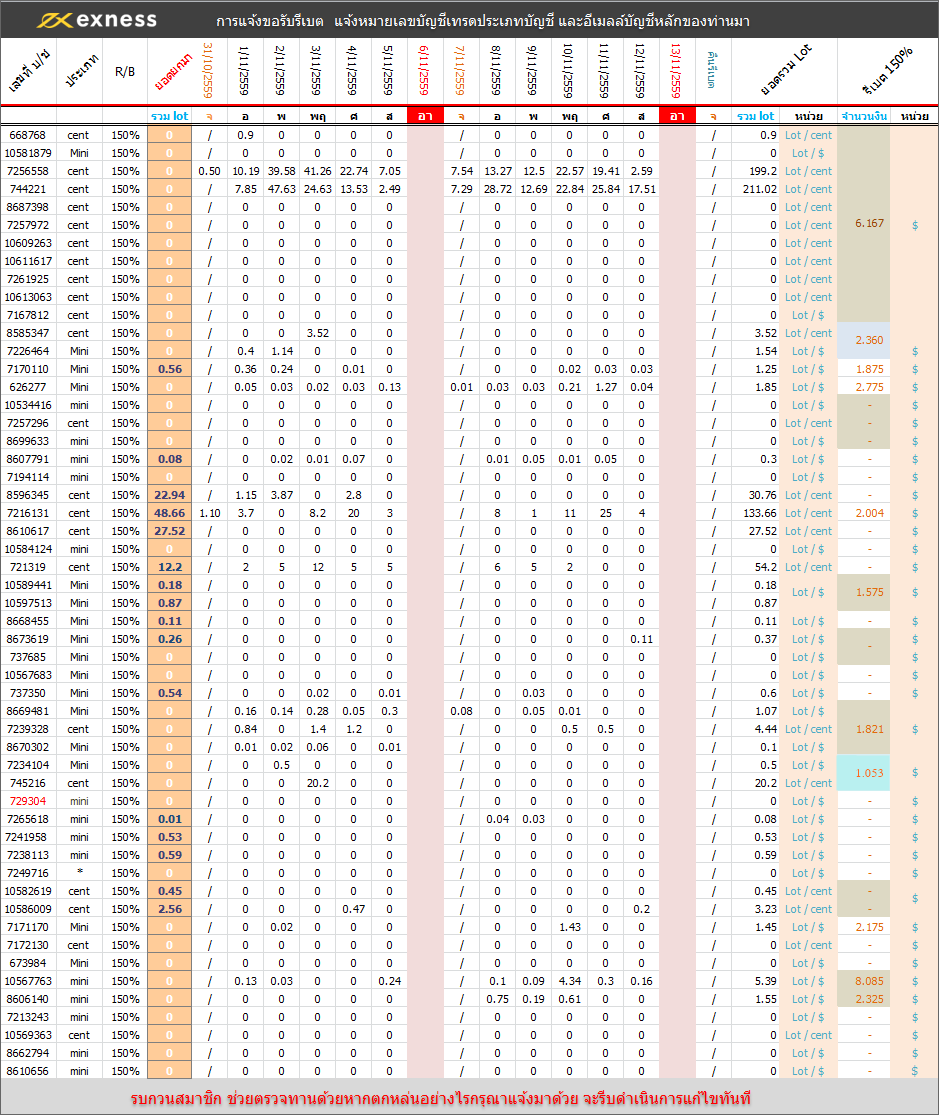The height and width of the screenshot is (1115, 939).
Task: Click account number 7171170
Action: point(28,927)
